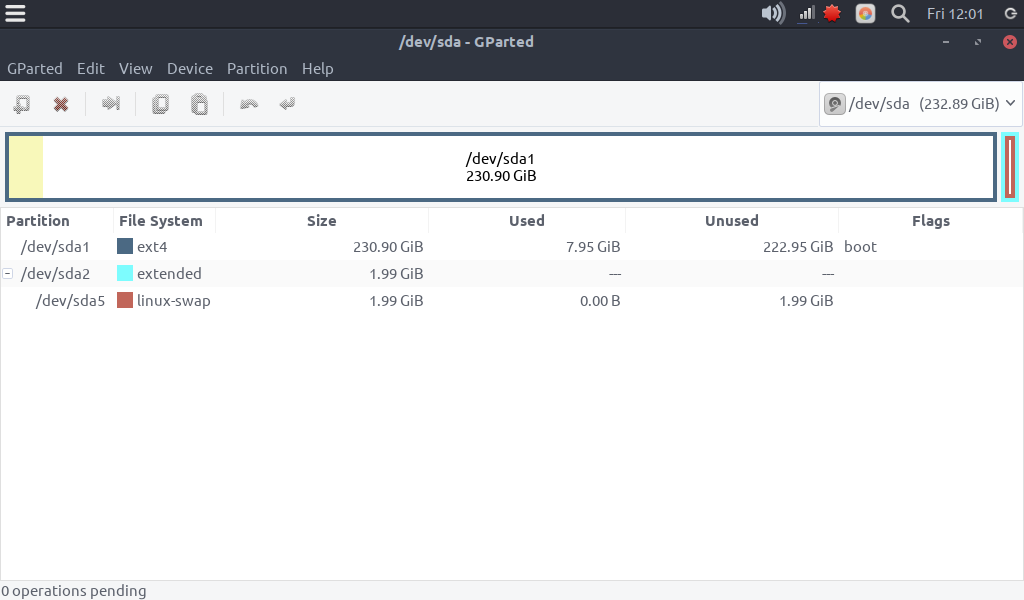Click the Copy partition toolbar icon
Viewport: 1024px width, 600px height.
coord(160,104)
